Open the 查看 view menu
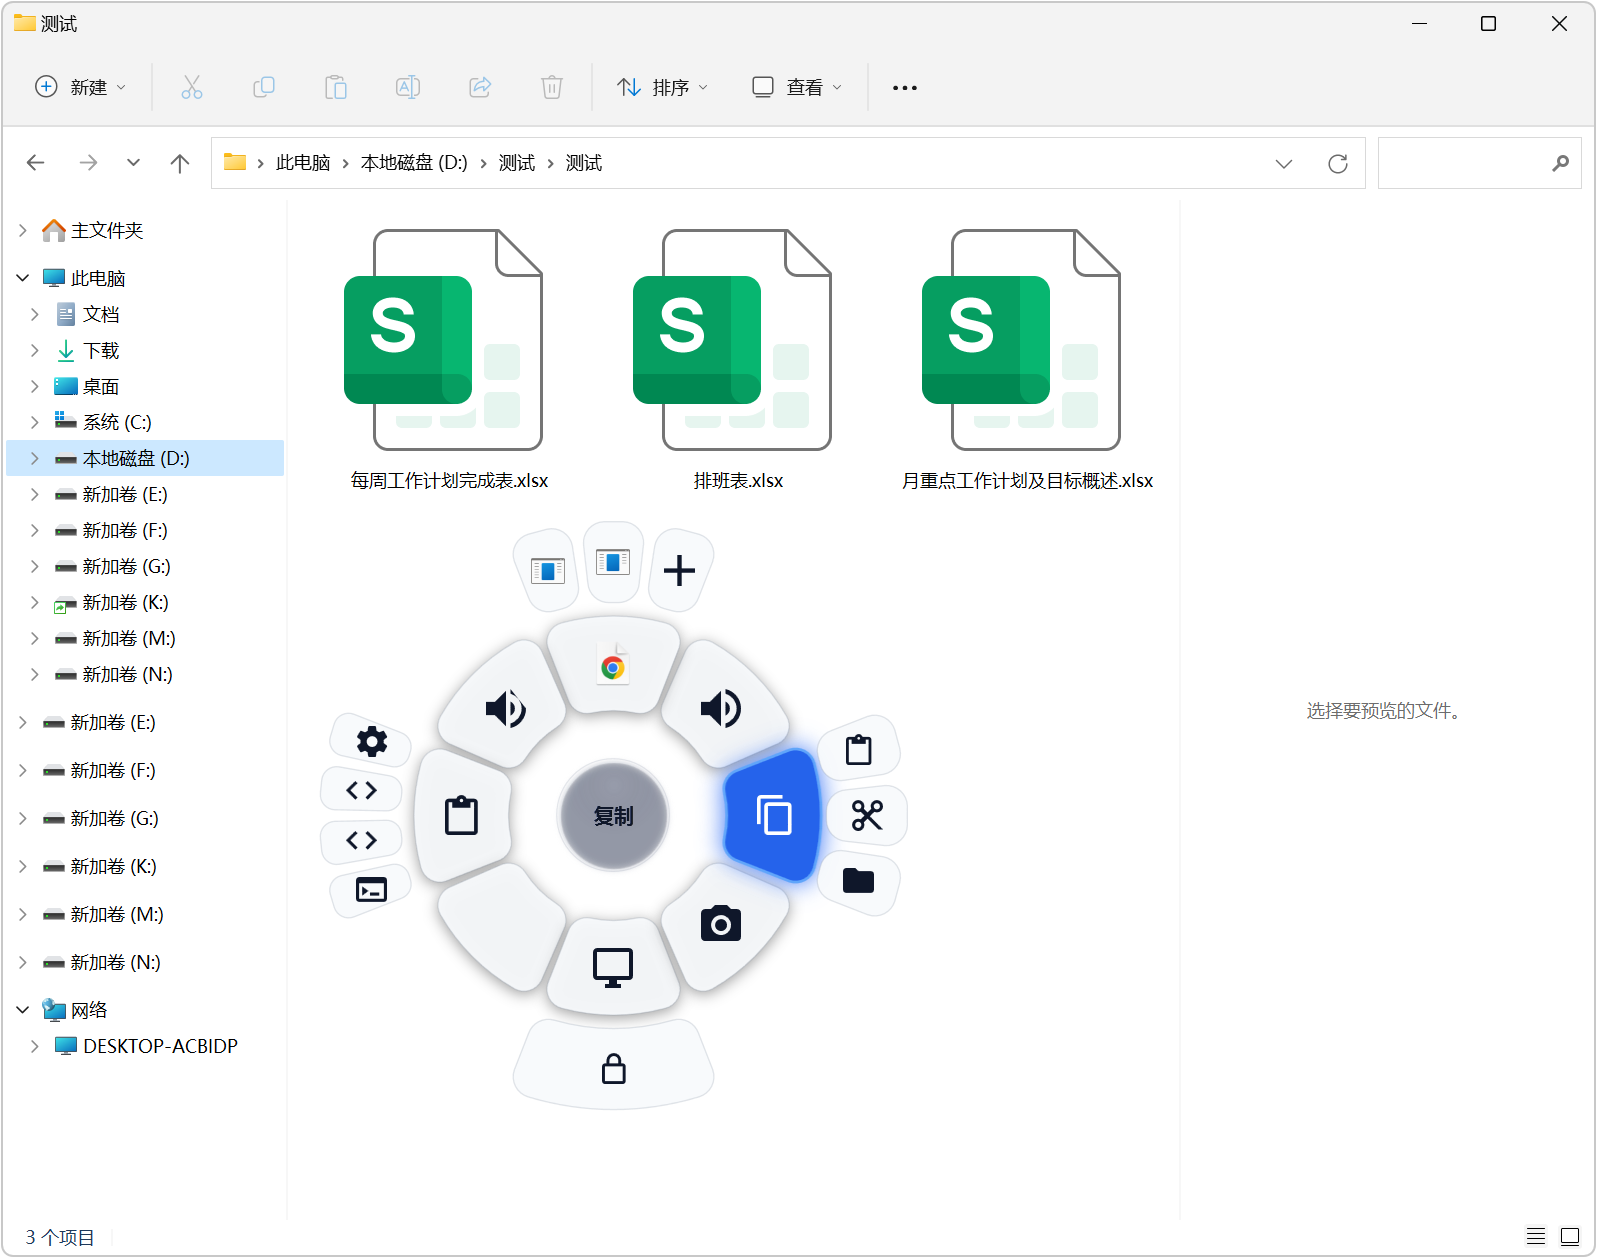Screen dimensions: 1597x1258 [797, 87]
